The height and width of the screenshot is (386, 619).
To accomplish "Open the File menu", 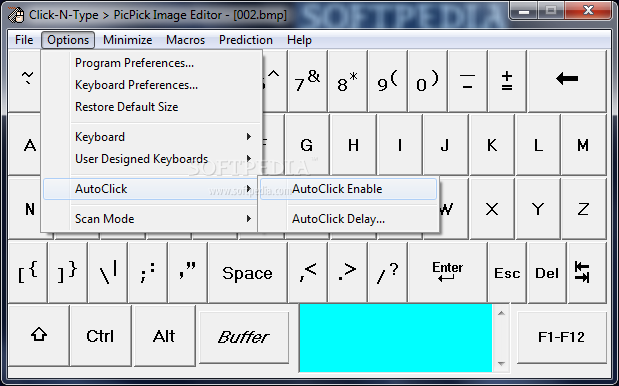I will click(24, 40).
